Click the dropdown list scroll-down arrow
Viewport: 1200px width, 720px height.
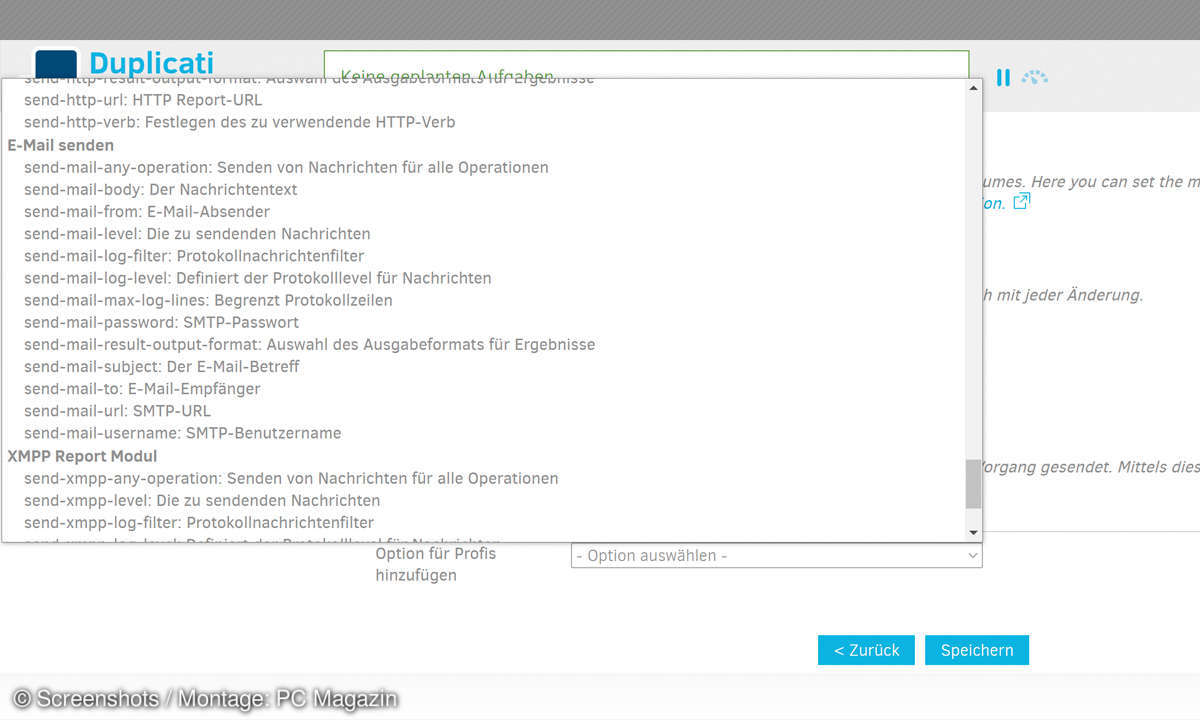[x=974, y=532]
